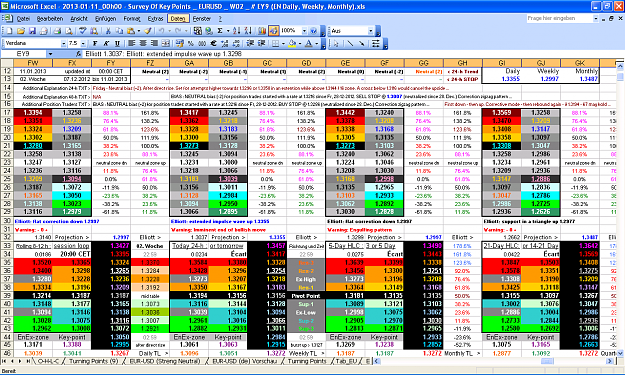This screenshot has height=375, width=625.
Task: Sort ascending using the A-Z icon
Action: pyautogui.click(x=236, y=31)
